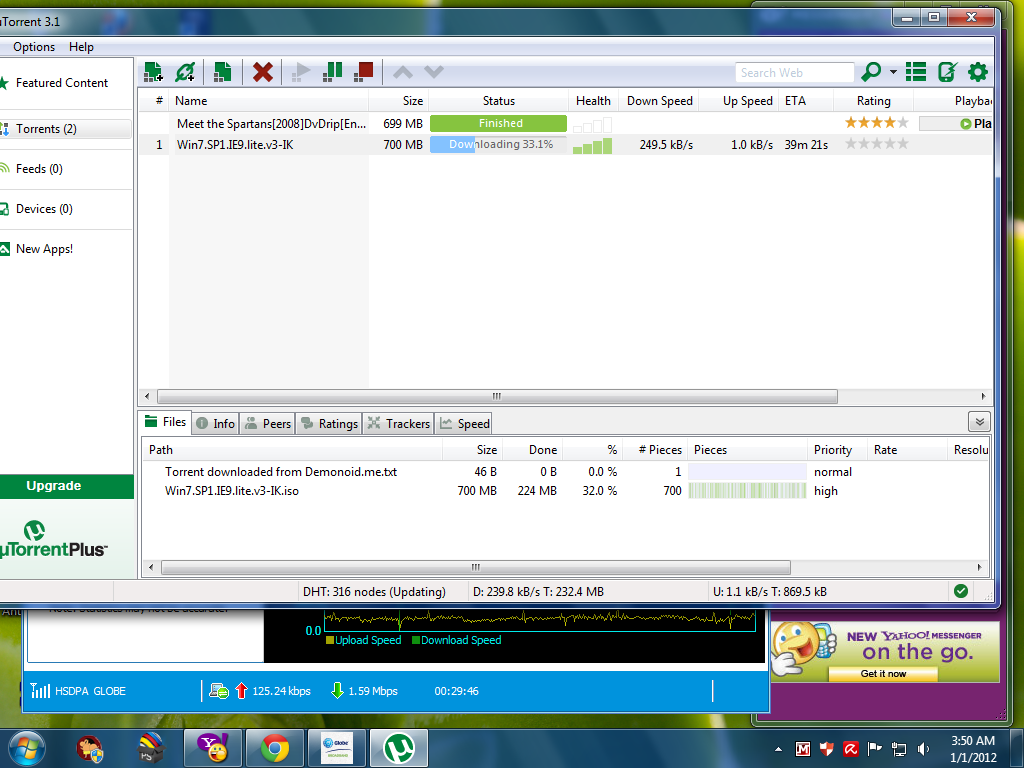This screenshot has height=768, width=1024.
Task: Click Add Torrent from URL icon
Action: [x=185, y=72]
